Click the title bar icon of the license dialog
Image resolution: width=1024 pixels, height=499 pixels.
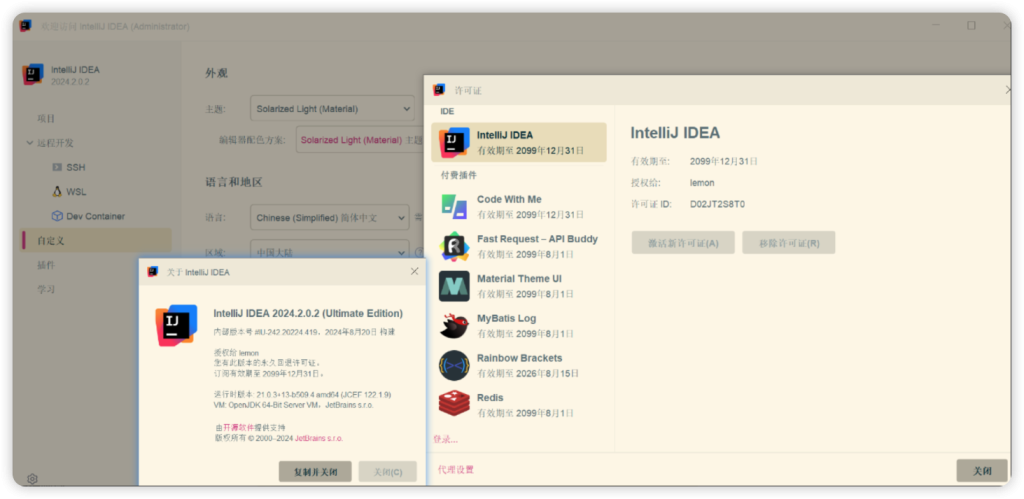point(440,89)
